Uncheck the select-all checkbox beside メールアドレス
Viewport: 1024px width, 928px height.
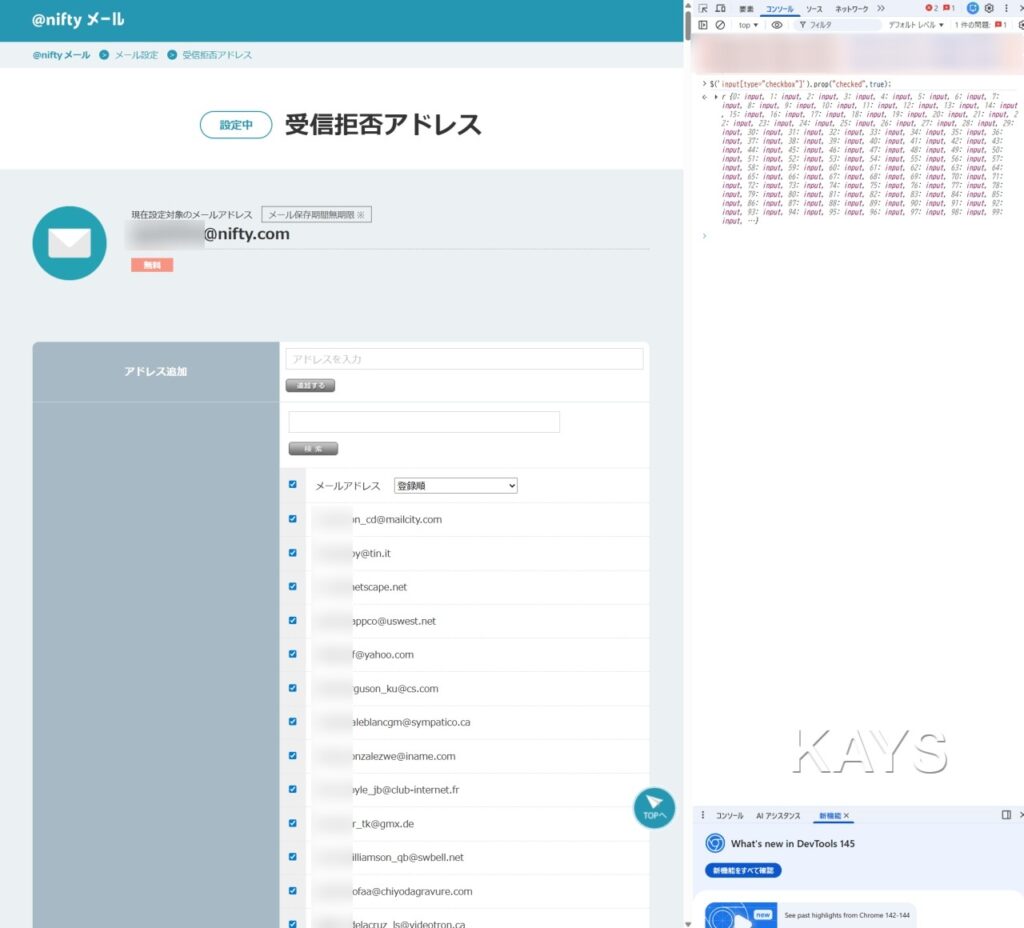293,485
